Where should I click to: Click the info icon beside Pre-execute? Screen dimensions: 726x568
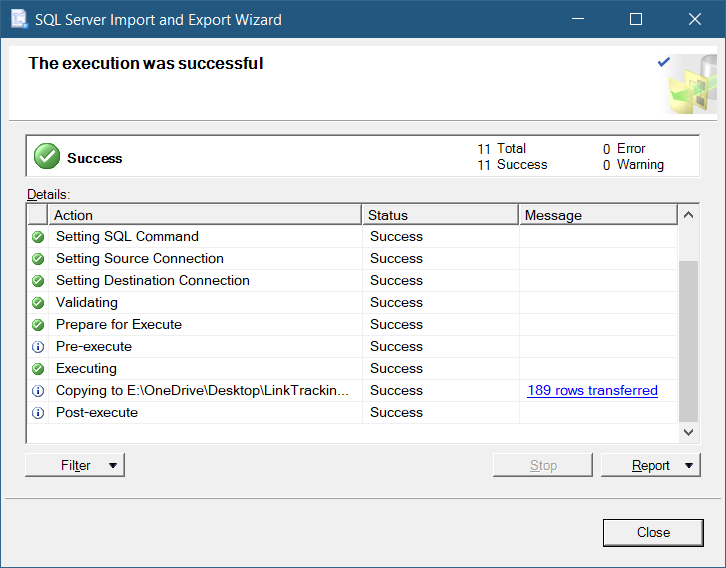click(38, 347)
